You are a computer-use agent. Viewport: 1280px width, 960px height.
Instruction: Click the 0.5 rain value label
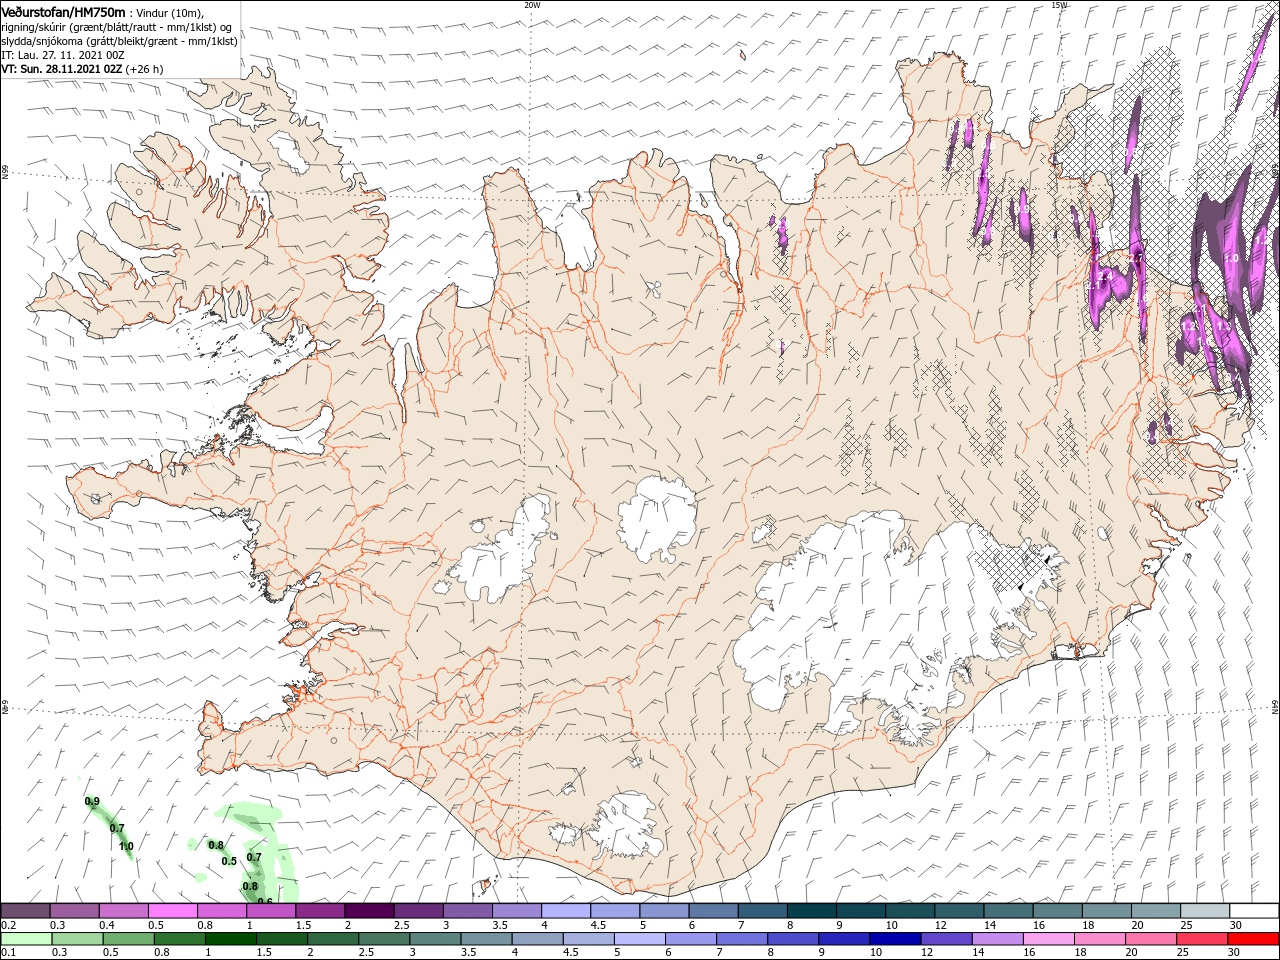229,861
